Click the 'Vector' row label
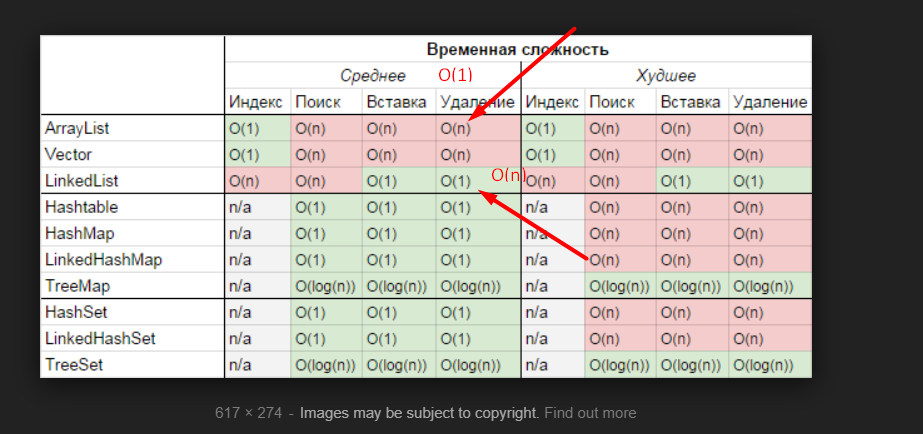 pos(68,154)
